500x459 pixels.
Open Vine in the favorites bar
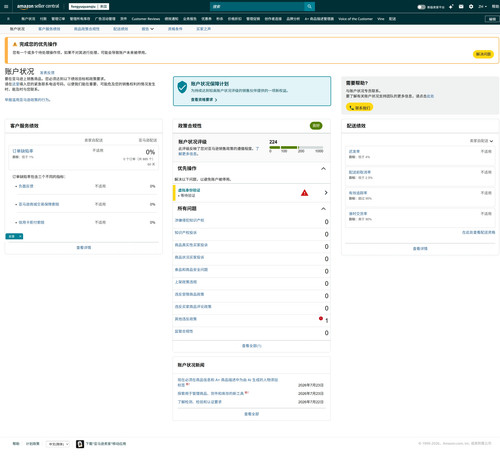coord(381,19)
